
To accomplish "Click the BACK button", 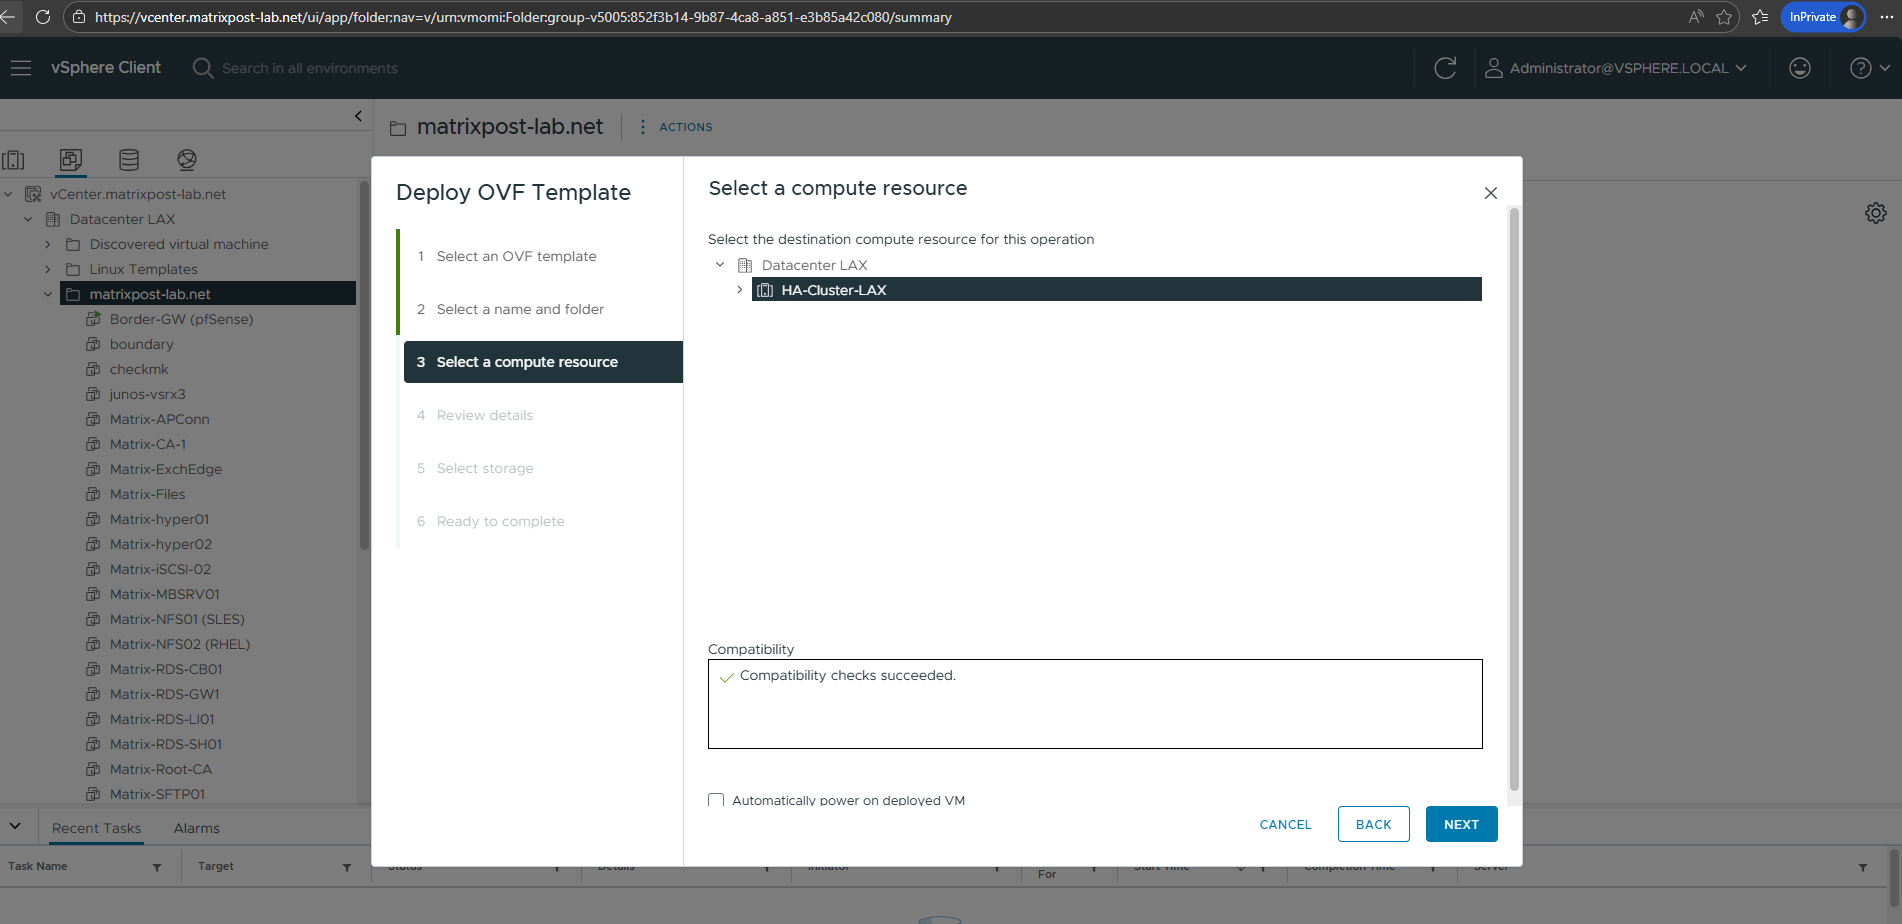I will pos(1374,824).
